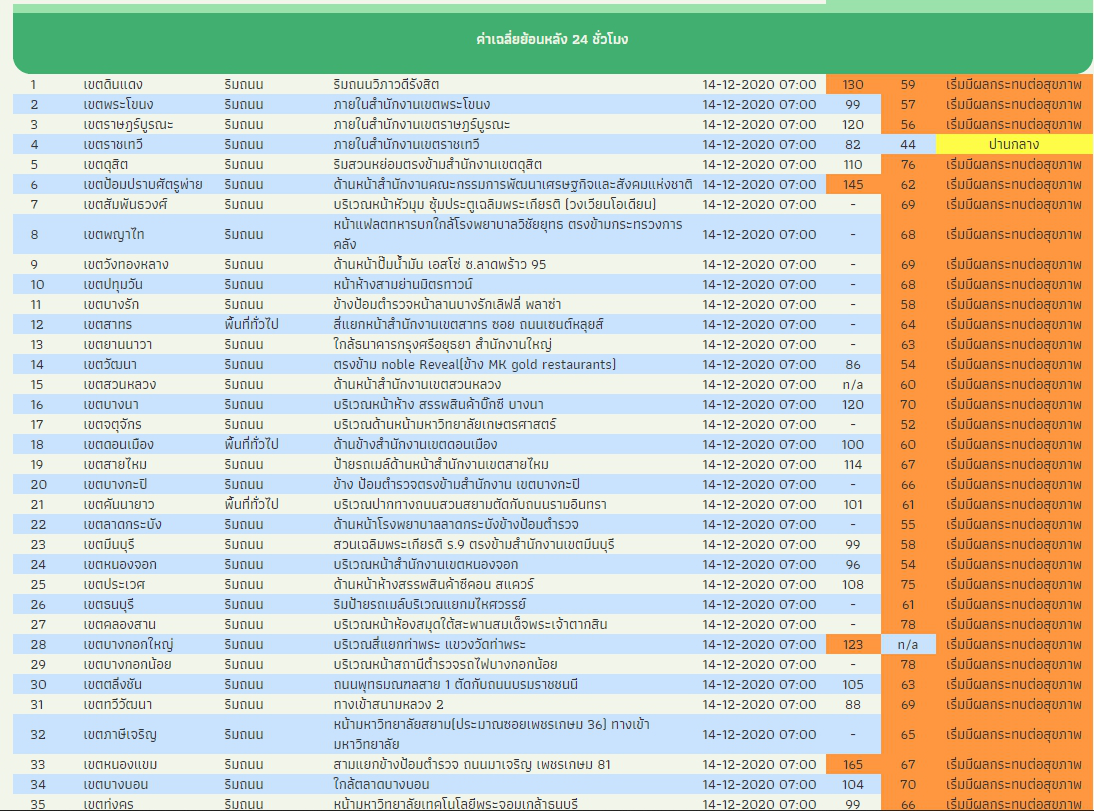This screenshot has width=1094, height=811.
Task: Select the district cell "เขตลาดกระบัง"
Action: pyautogui.click(x=122, y=524)
